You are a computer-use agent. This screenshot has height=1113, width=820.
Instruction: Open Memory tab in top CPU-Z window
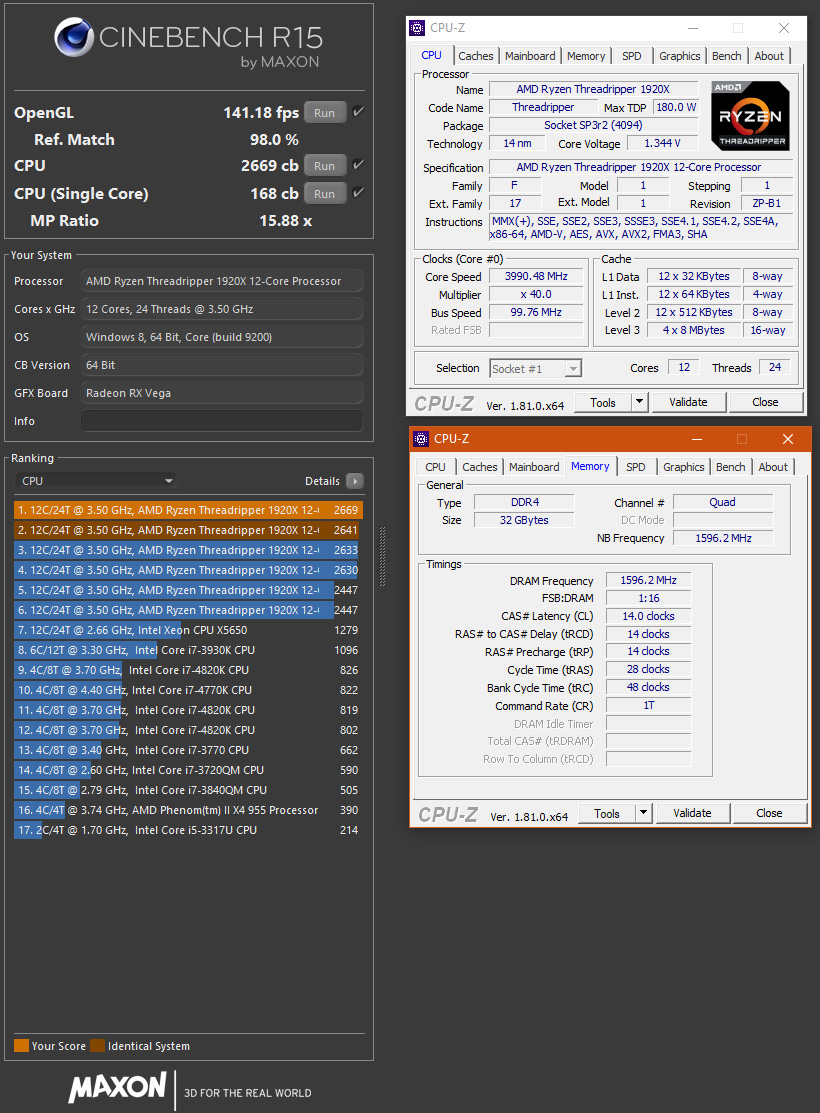586,56
